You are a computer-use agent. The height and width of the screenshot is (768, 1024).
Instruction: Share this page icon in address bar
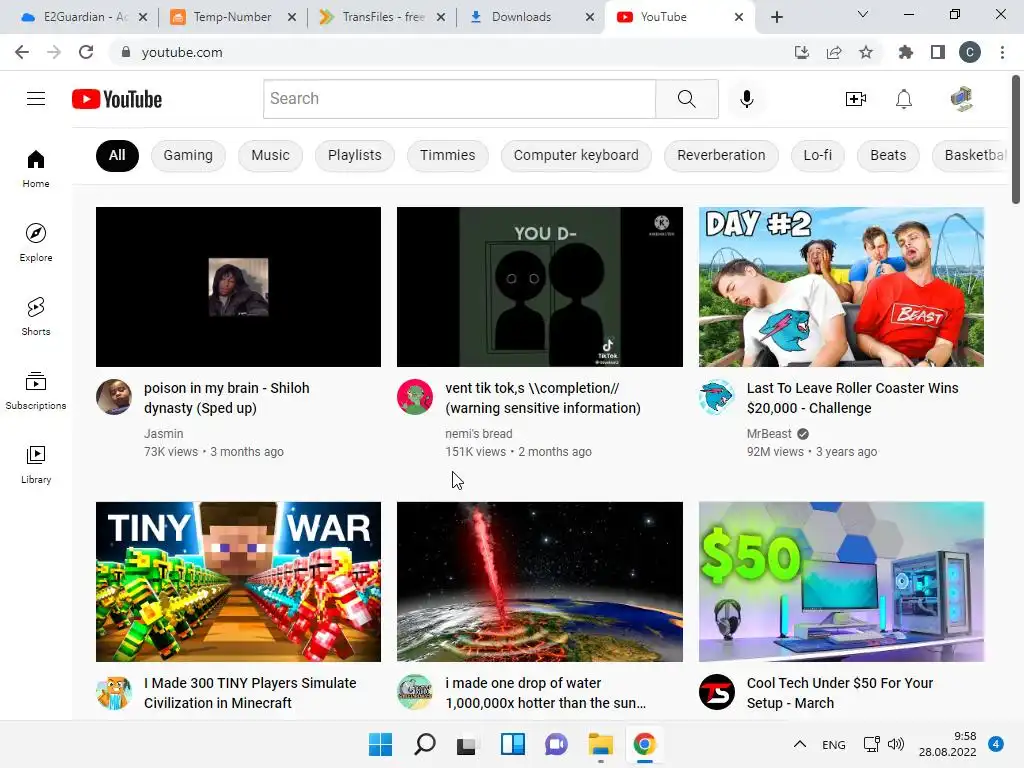(834, 52)
